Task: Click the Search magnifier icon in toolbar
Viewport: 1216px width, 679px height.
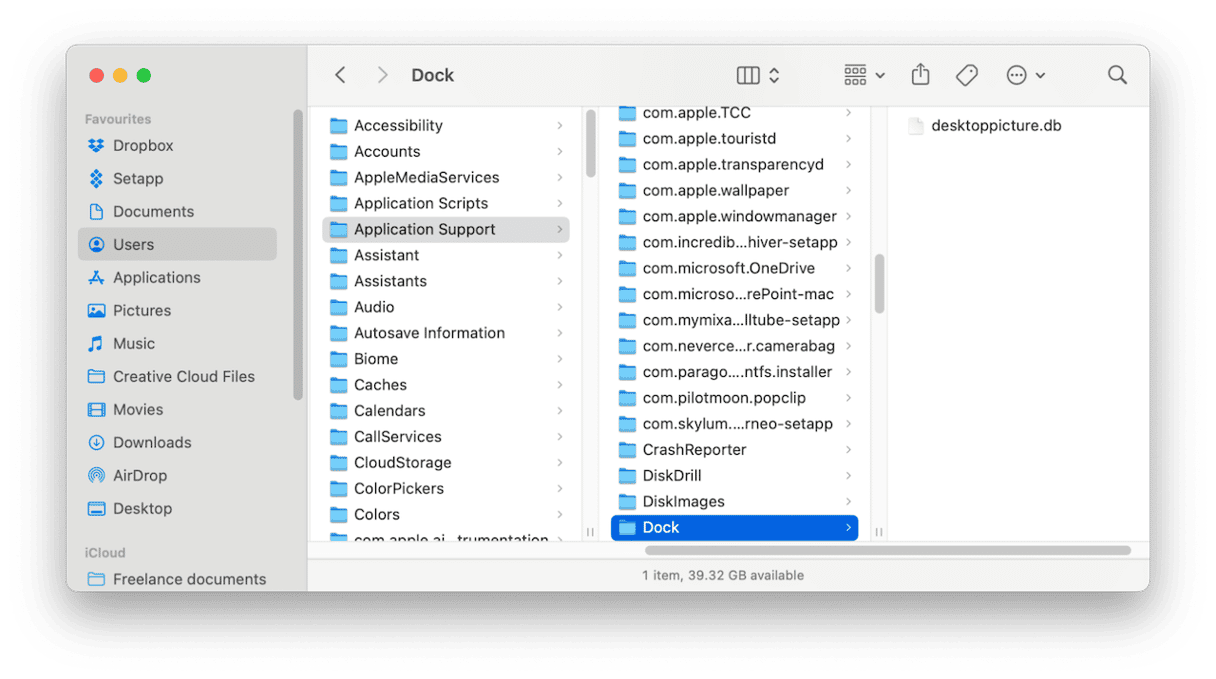Action: click(x=1117, y=75)
